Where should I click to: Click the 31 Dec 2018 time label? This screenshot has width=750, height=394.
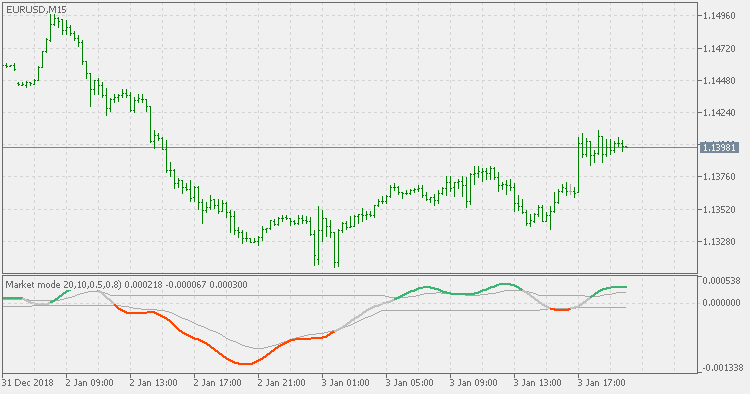point(28,383)
